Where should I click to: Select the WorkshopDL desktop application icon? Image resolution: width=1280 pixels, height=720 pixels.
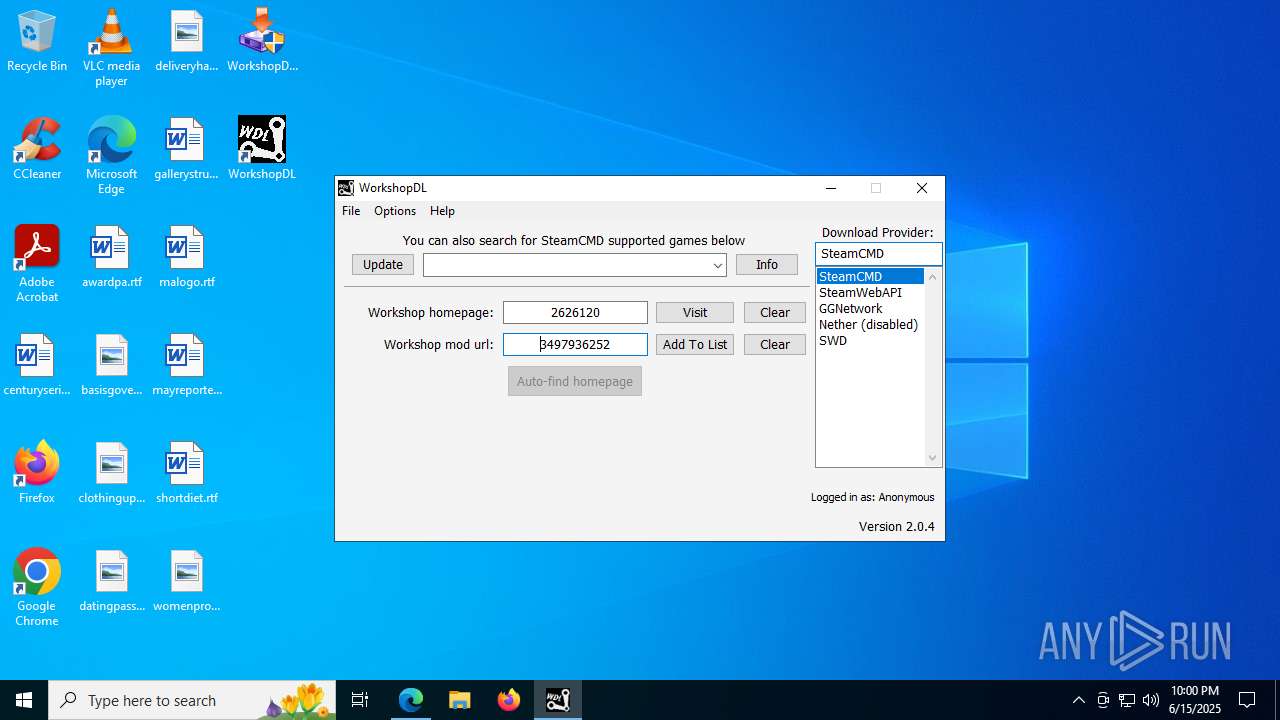262,150
